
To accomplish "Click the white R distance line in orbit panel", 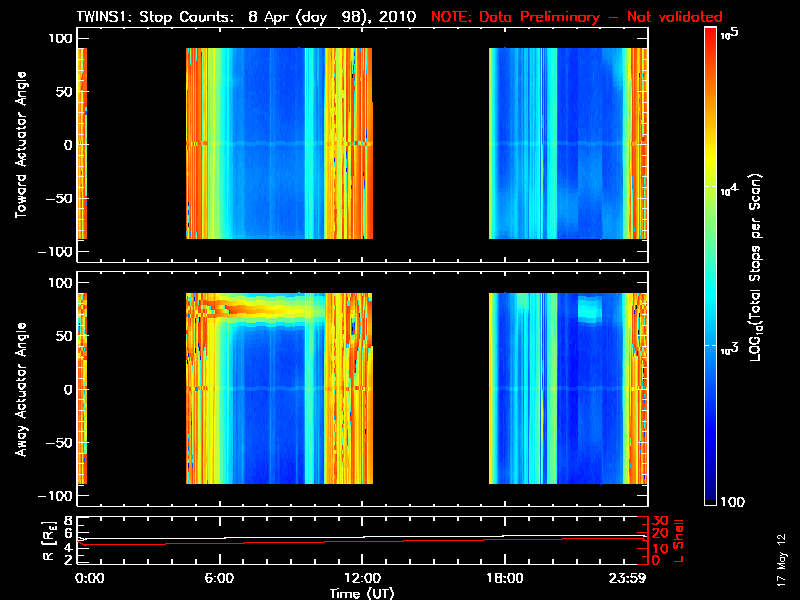I will coord(362,537).
